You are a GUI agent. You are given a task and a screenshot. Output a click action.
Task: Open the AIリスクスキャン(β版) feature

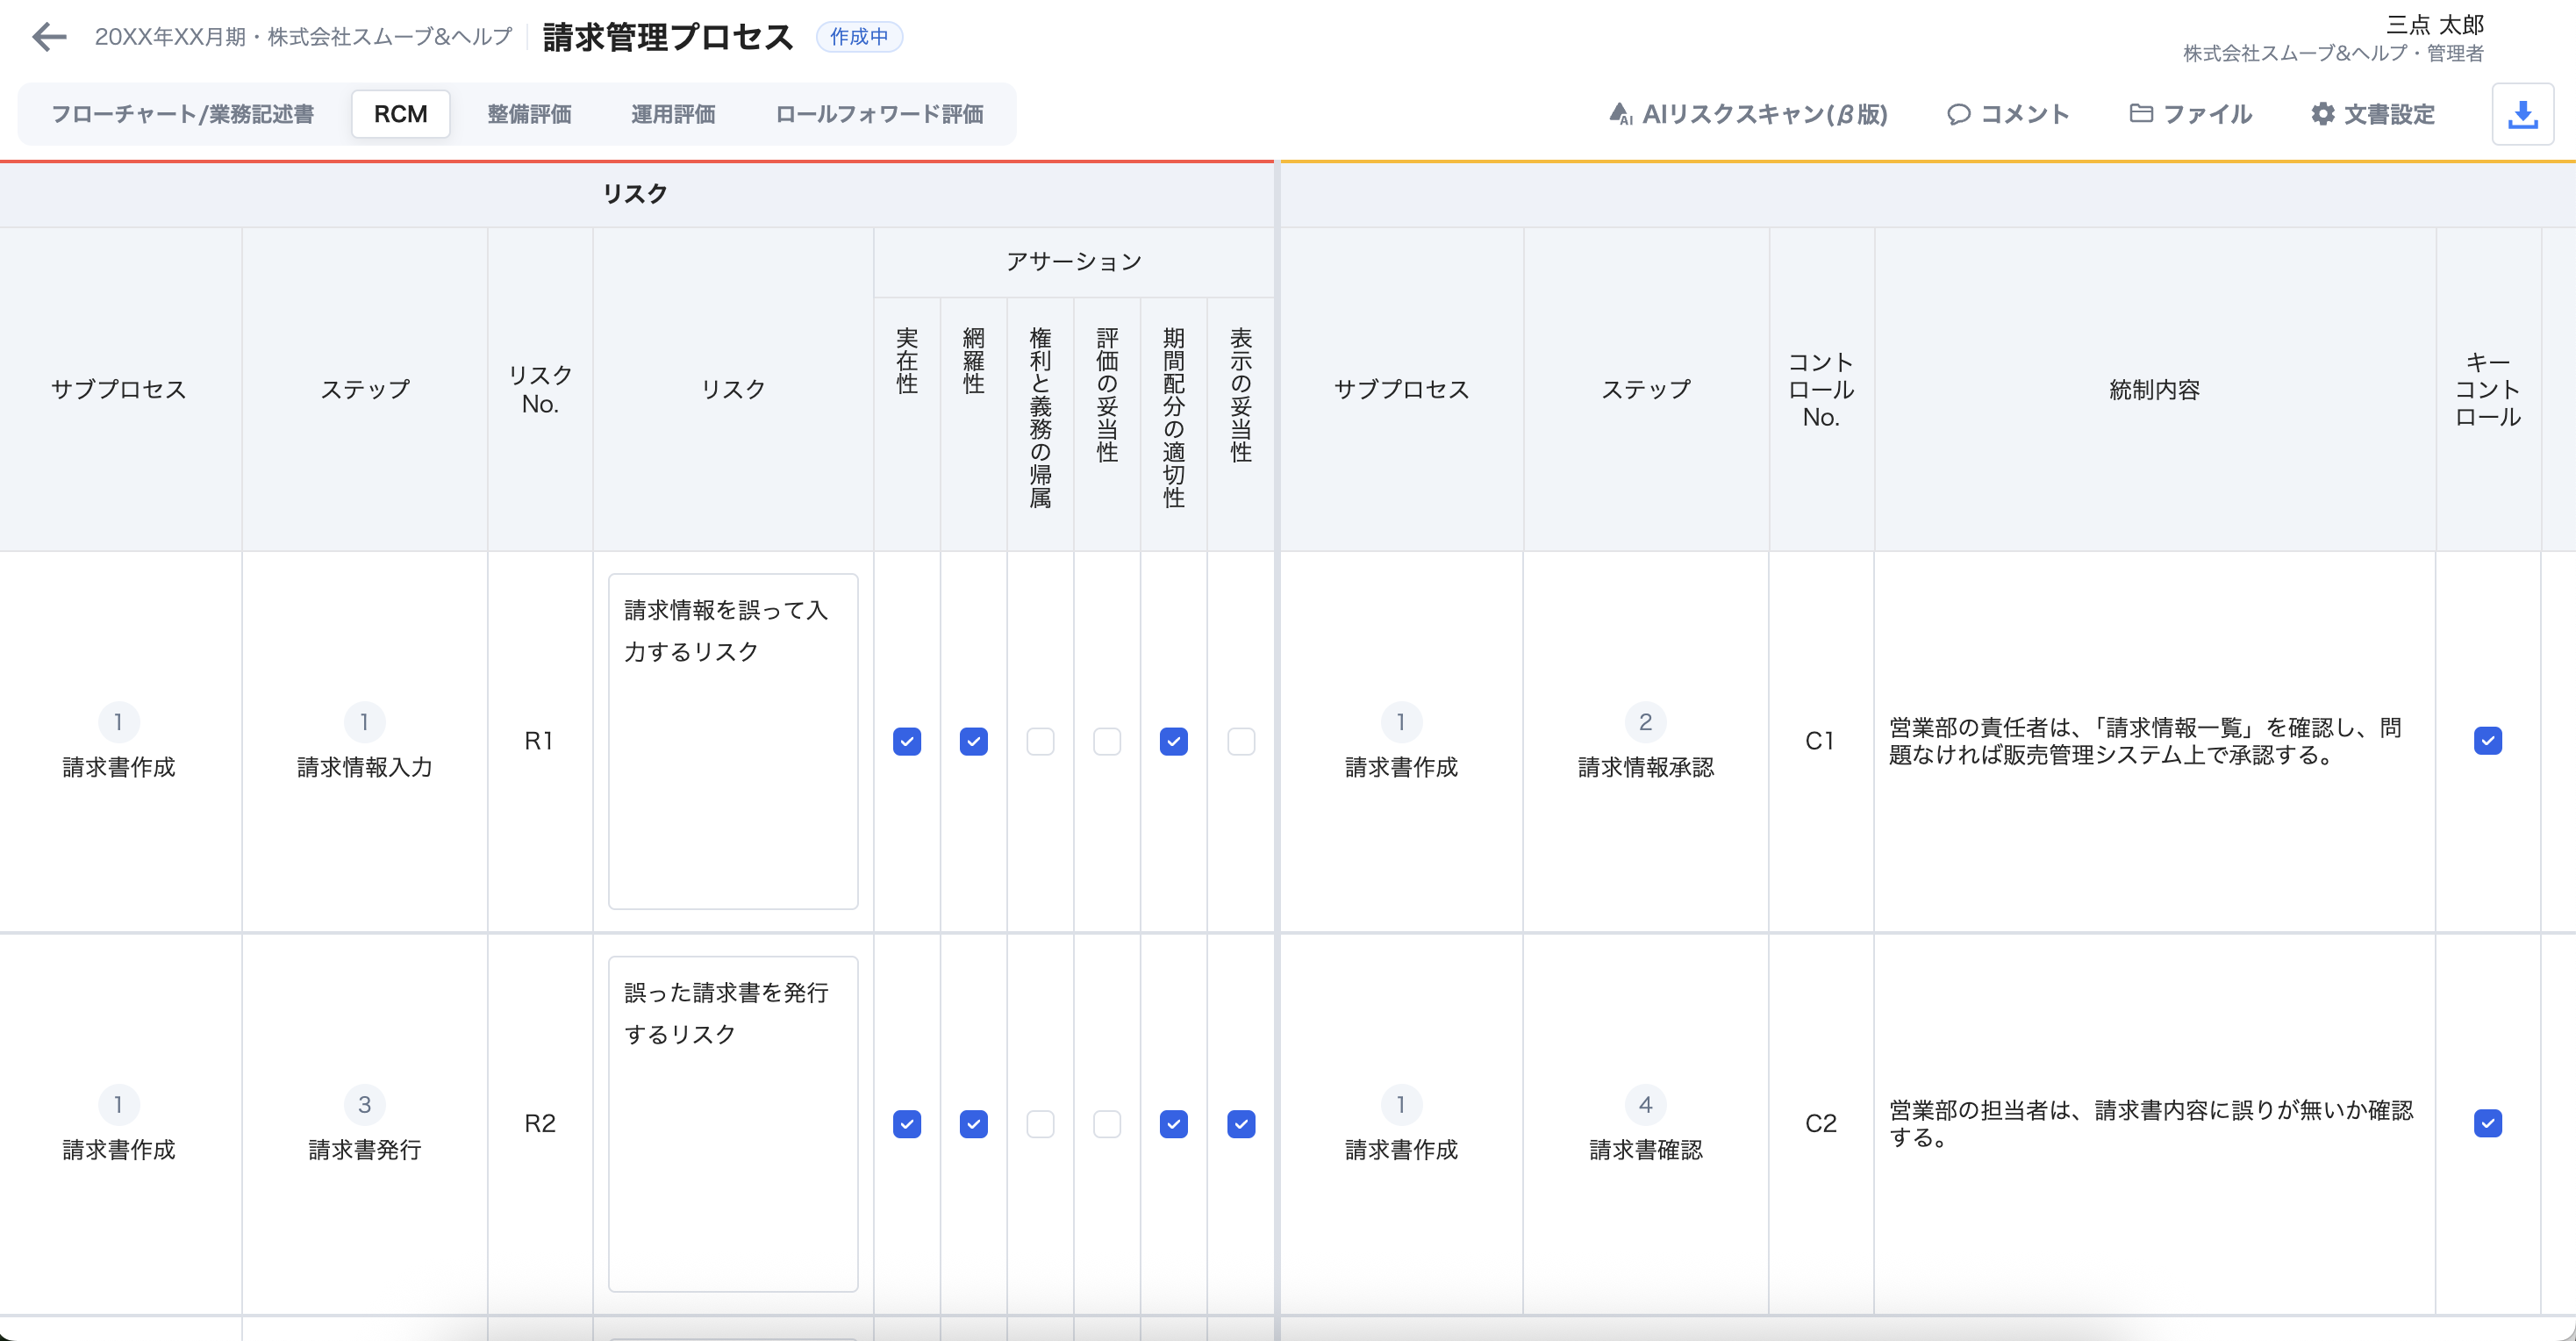click(x=1751, y=114)
